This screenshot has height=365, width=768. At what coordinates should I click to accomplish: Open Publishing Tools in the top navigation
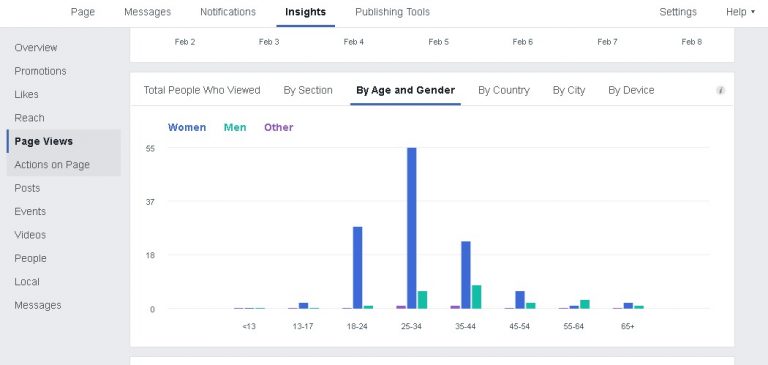coord(392,12)
